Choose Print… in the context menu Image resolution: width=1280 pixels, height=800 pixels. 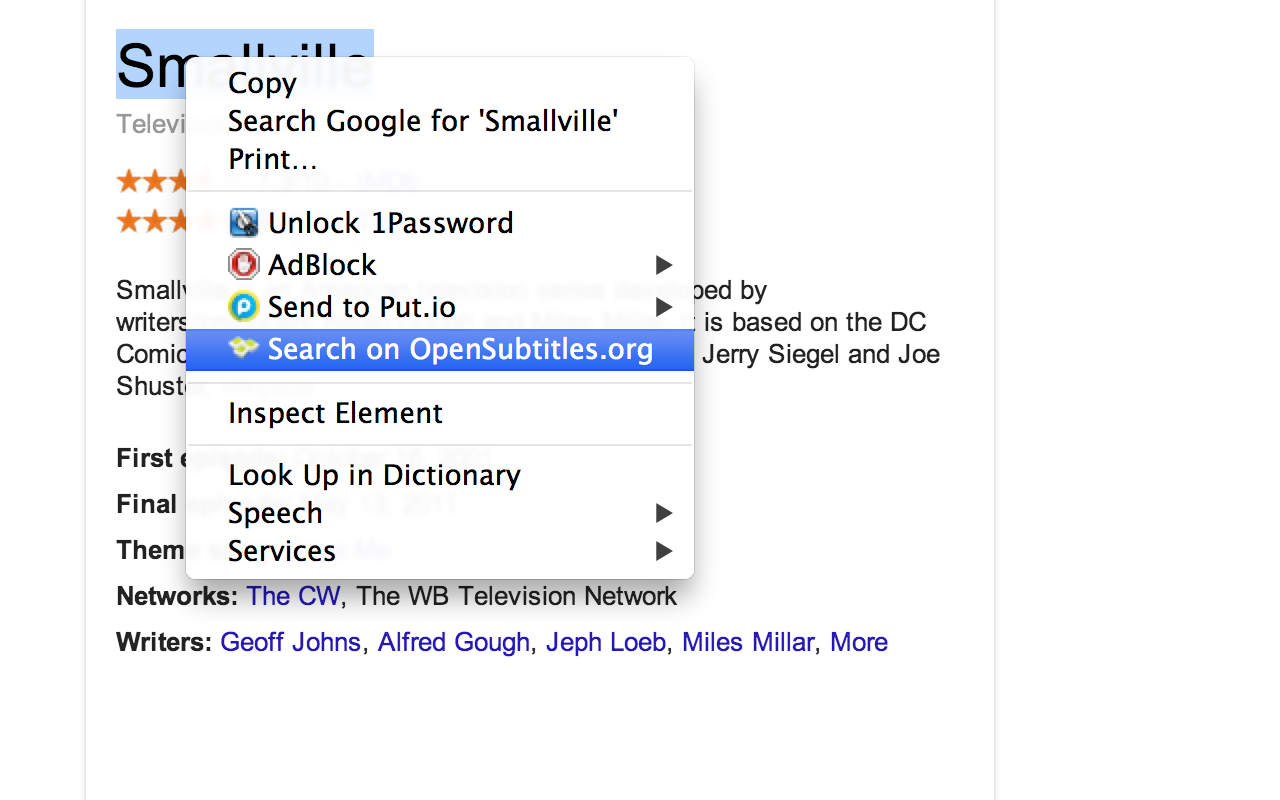440,159
